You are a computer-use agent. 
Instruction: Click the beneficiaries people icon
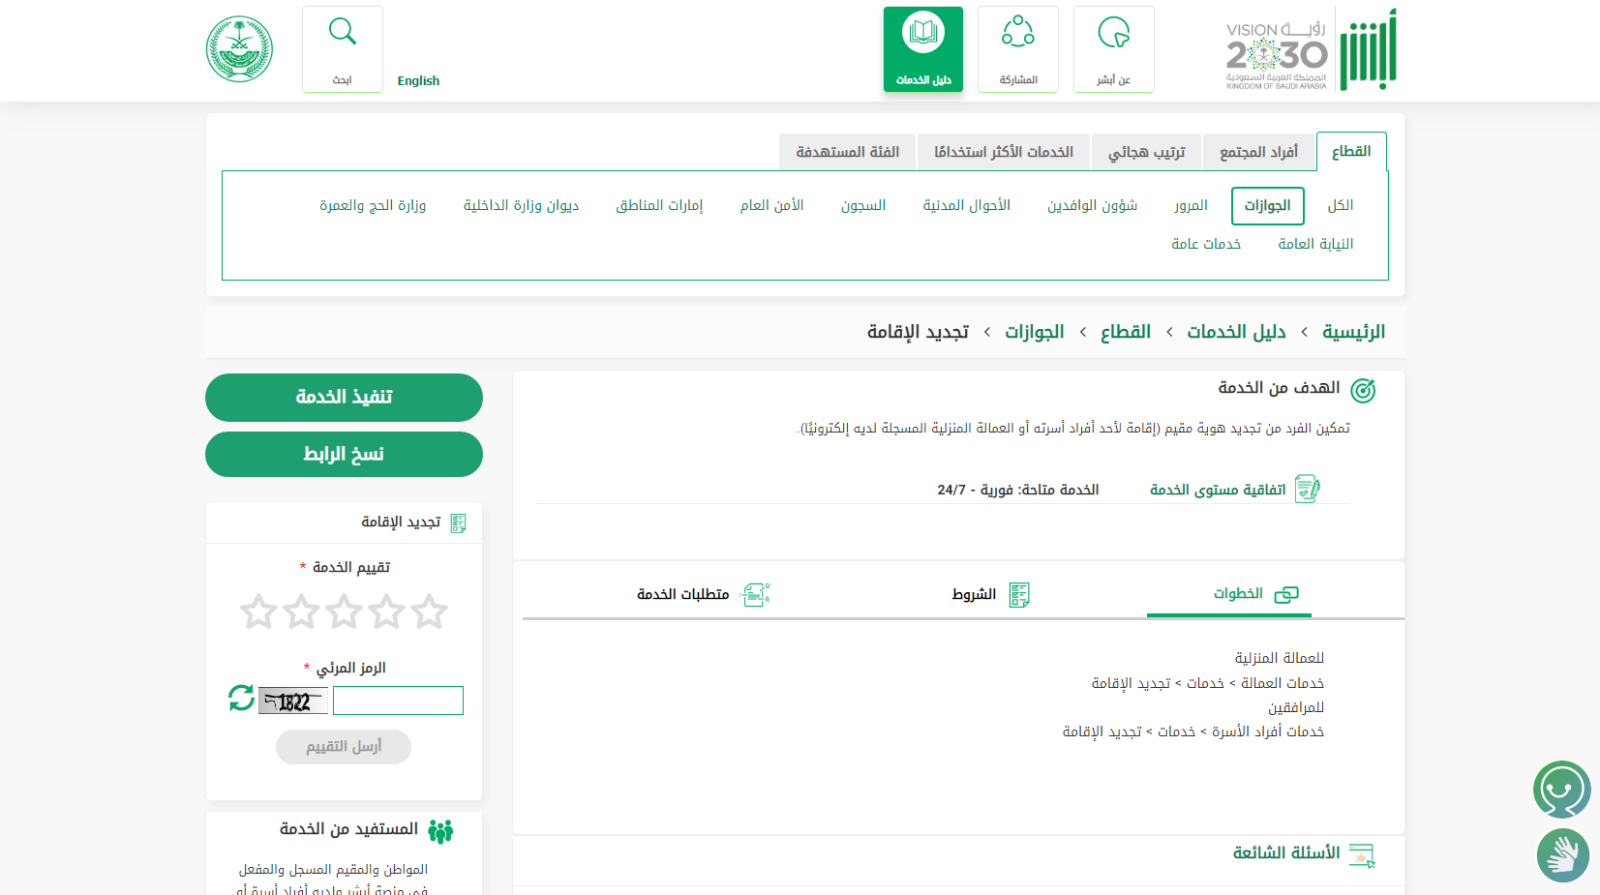coord(440,831)
